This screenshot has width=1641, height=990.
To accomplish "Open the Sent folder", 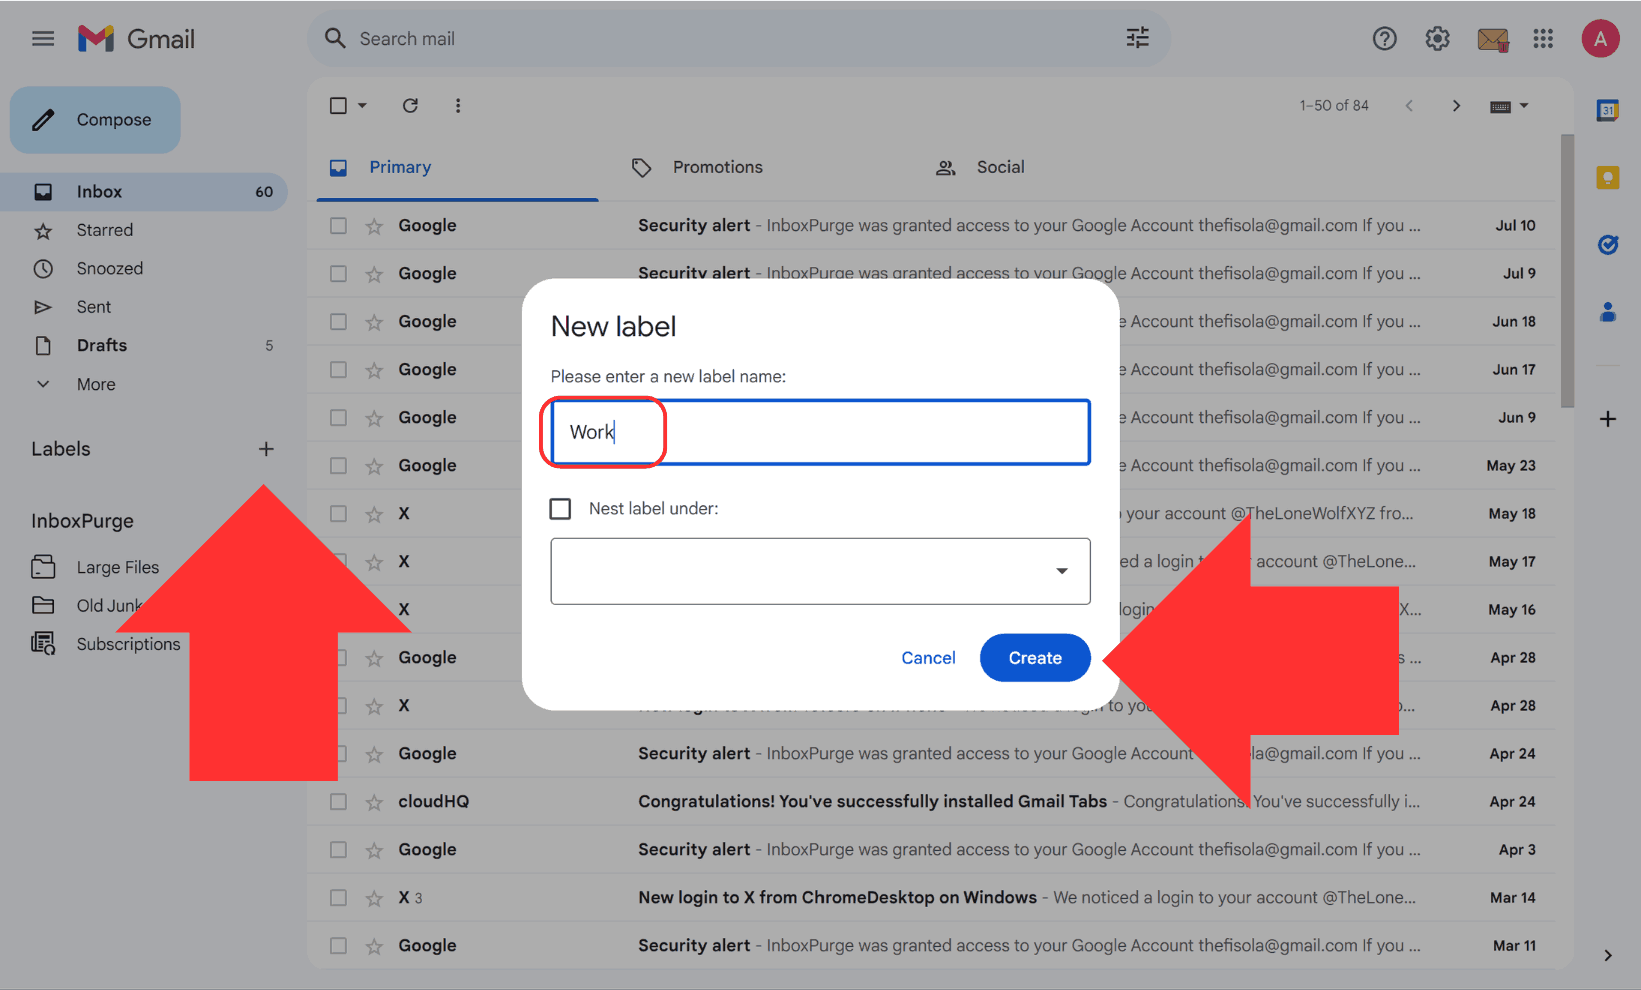I will point(144,307).
